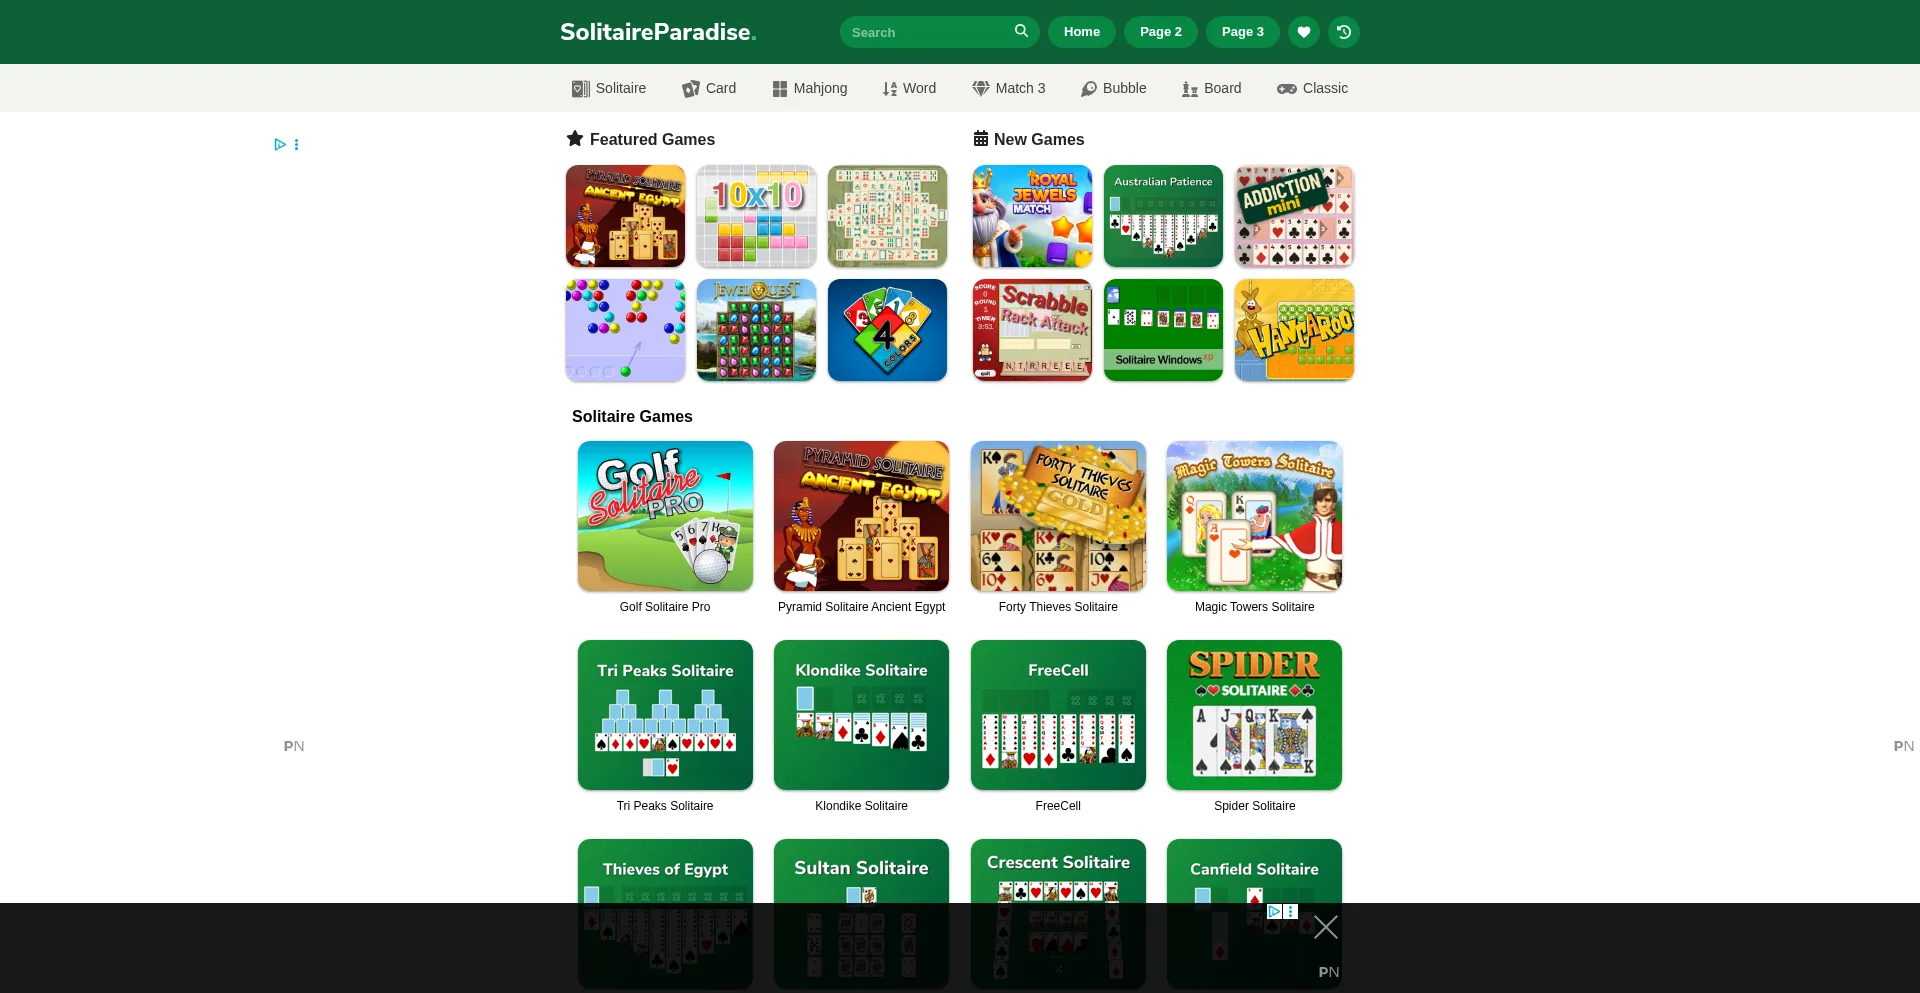Open the 4 Colors card game icon
Image resolution: width=1920 pixels, height=993 pixels.
coord(887,330)
